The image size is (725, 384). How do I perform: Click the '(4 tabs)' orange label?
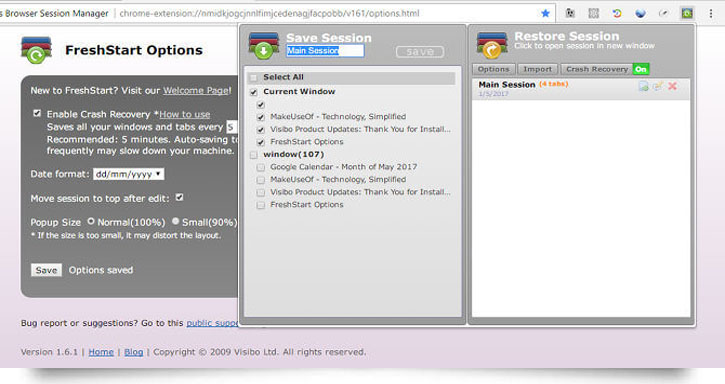553,84
